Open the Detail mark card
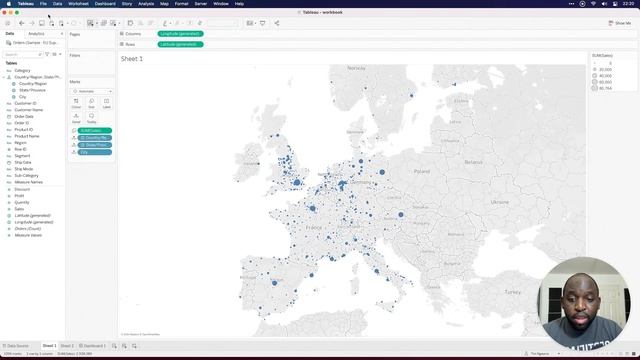Image resolution: width=640 pixels, height=360 pixels. coord(76,118)
